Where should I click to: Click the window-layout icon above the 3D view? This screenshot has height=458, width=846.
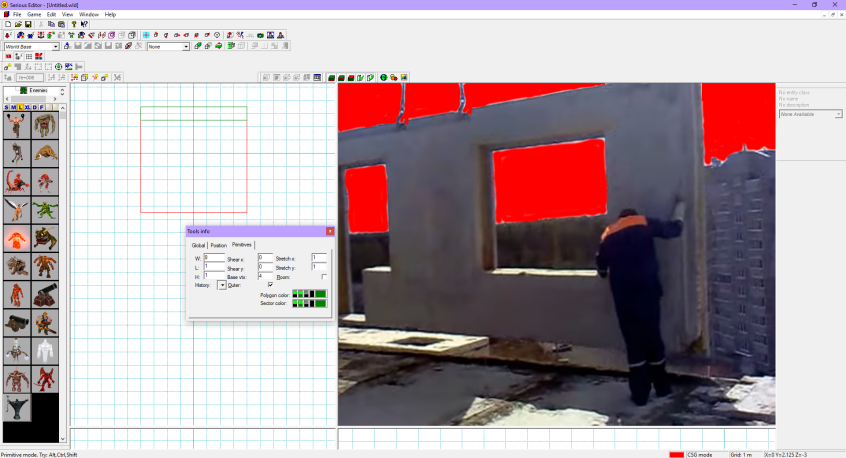point(317,78)
